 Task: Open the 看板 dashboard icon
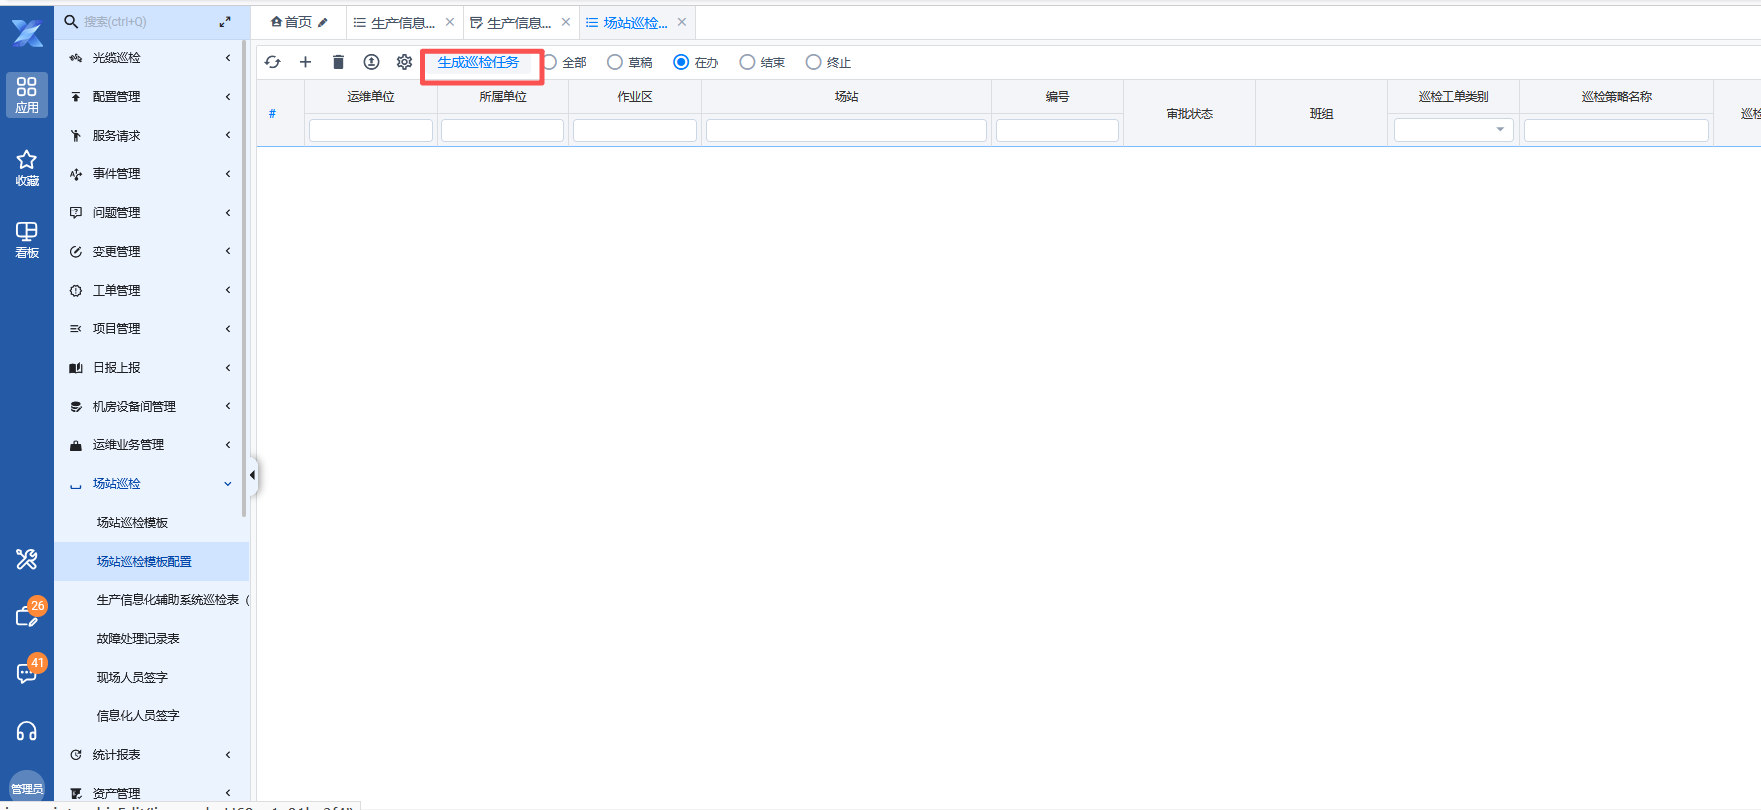[27, 239]
